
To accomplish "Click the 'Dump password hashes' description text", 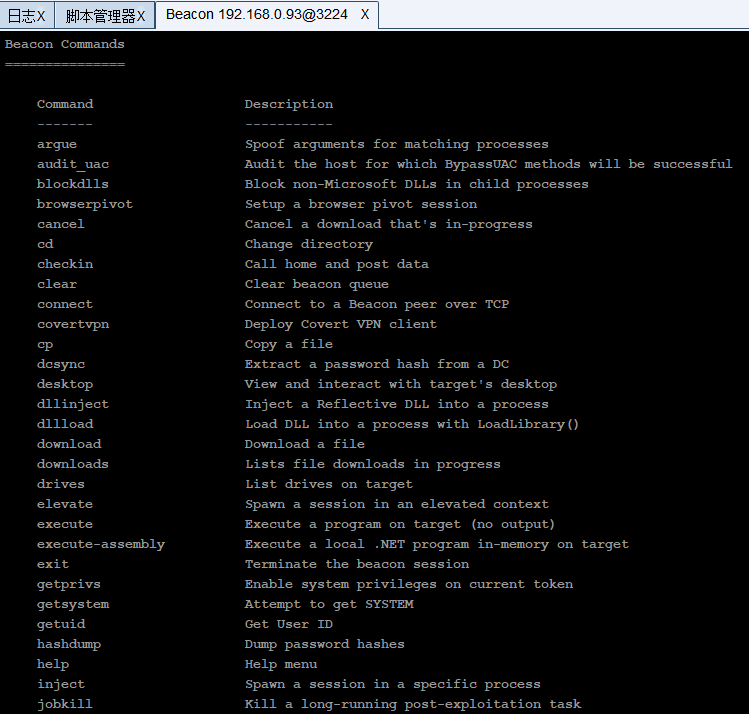I will (325, 644).
